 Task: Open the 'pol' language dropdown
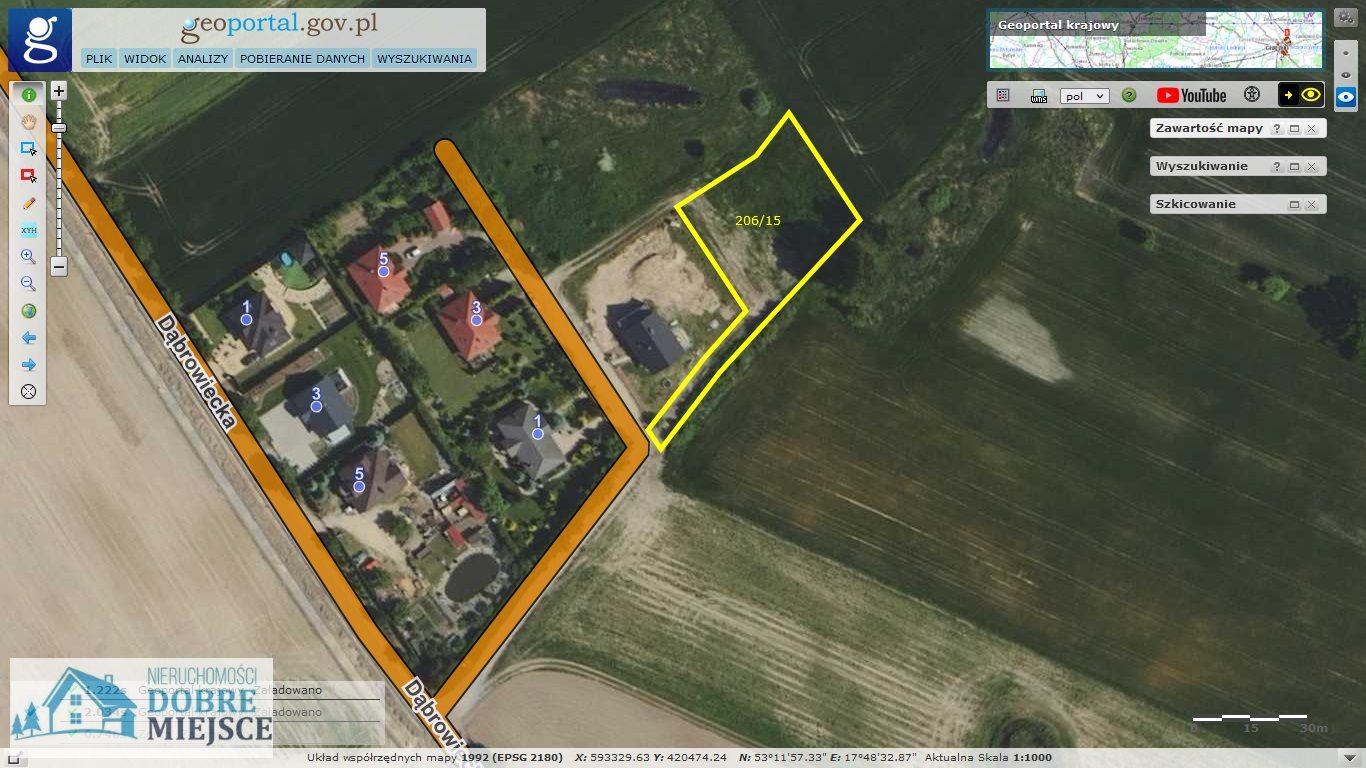[x=1085, y=96]
